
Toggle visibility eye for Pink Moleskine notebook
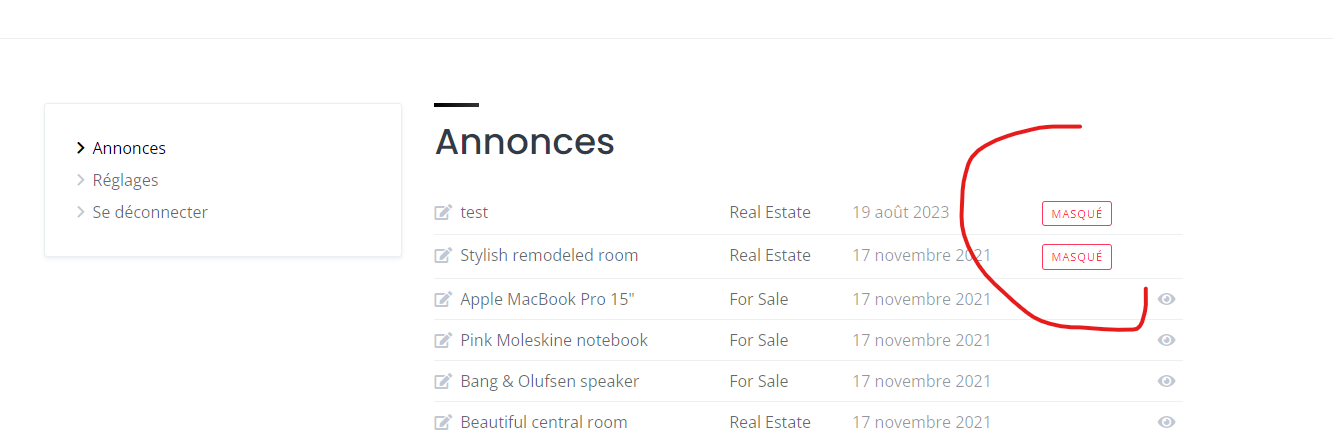click(x=1166, y=340)
